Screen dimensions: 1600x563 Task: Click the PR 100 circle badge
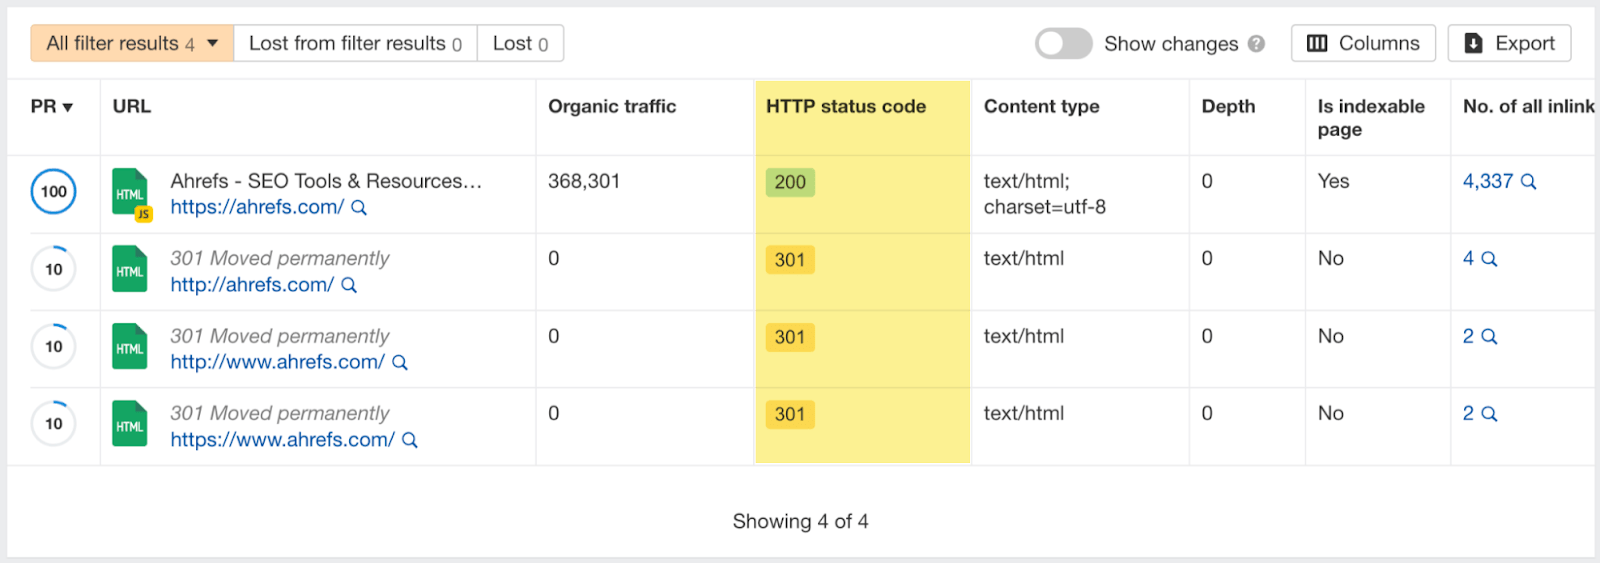(x=54, y=192)
